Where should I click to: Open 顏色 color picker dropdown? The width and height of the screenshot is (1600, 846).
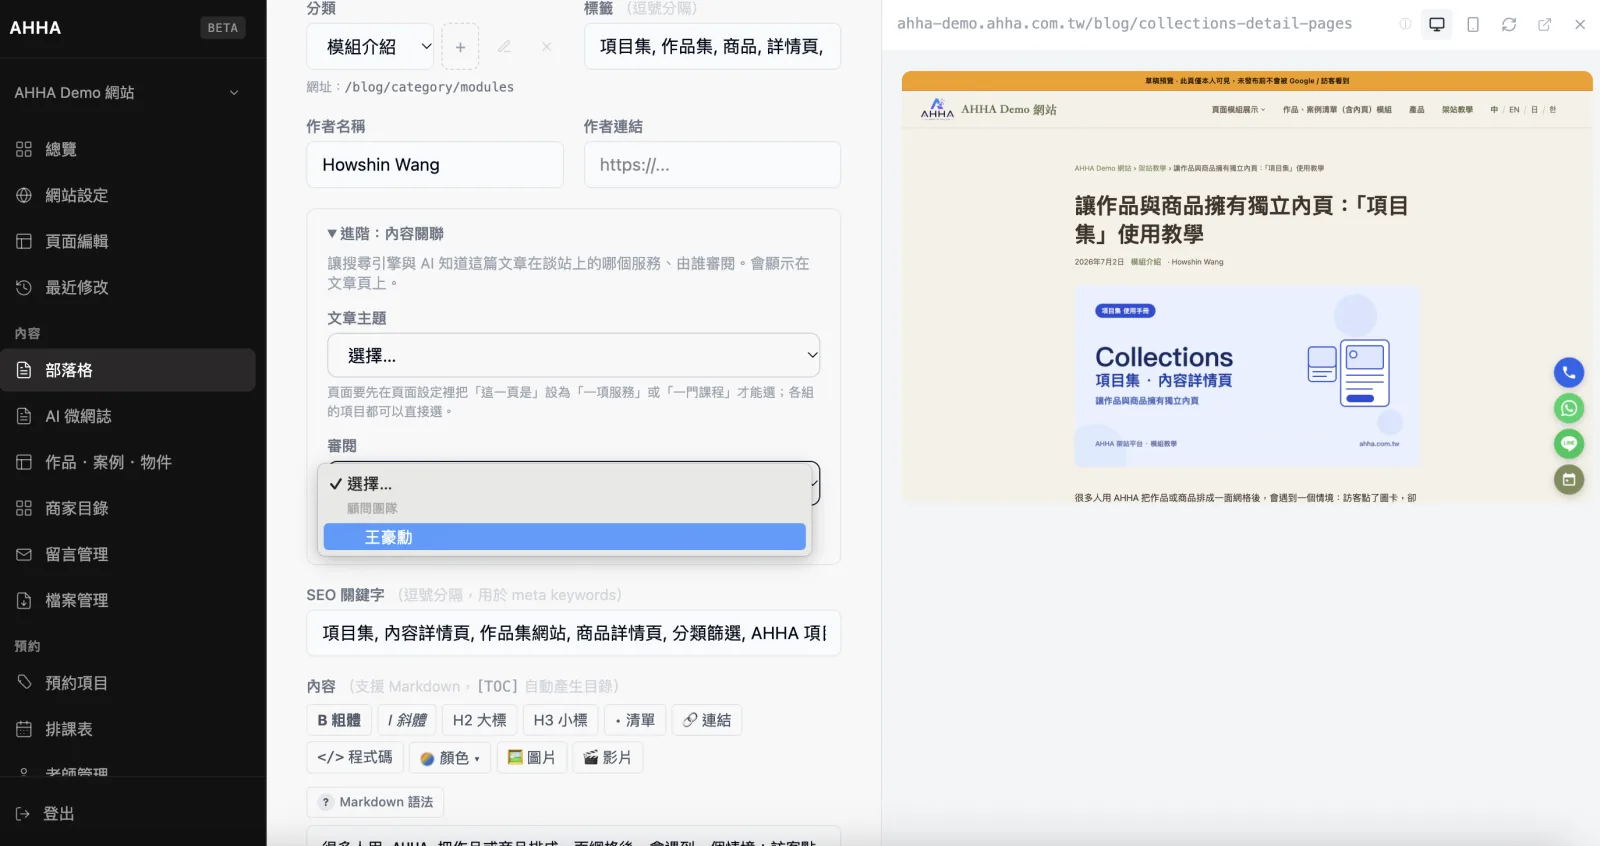[x=450, y=758]
